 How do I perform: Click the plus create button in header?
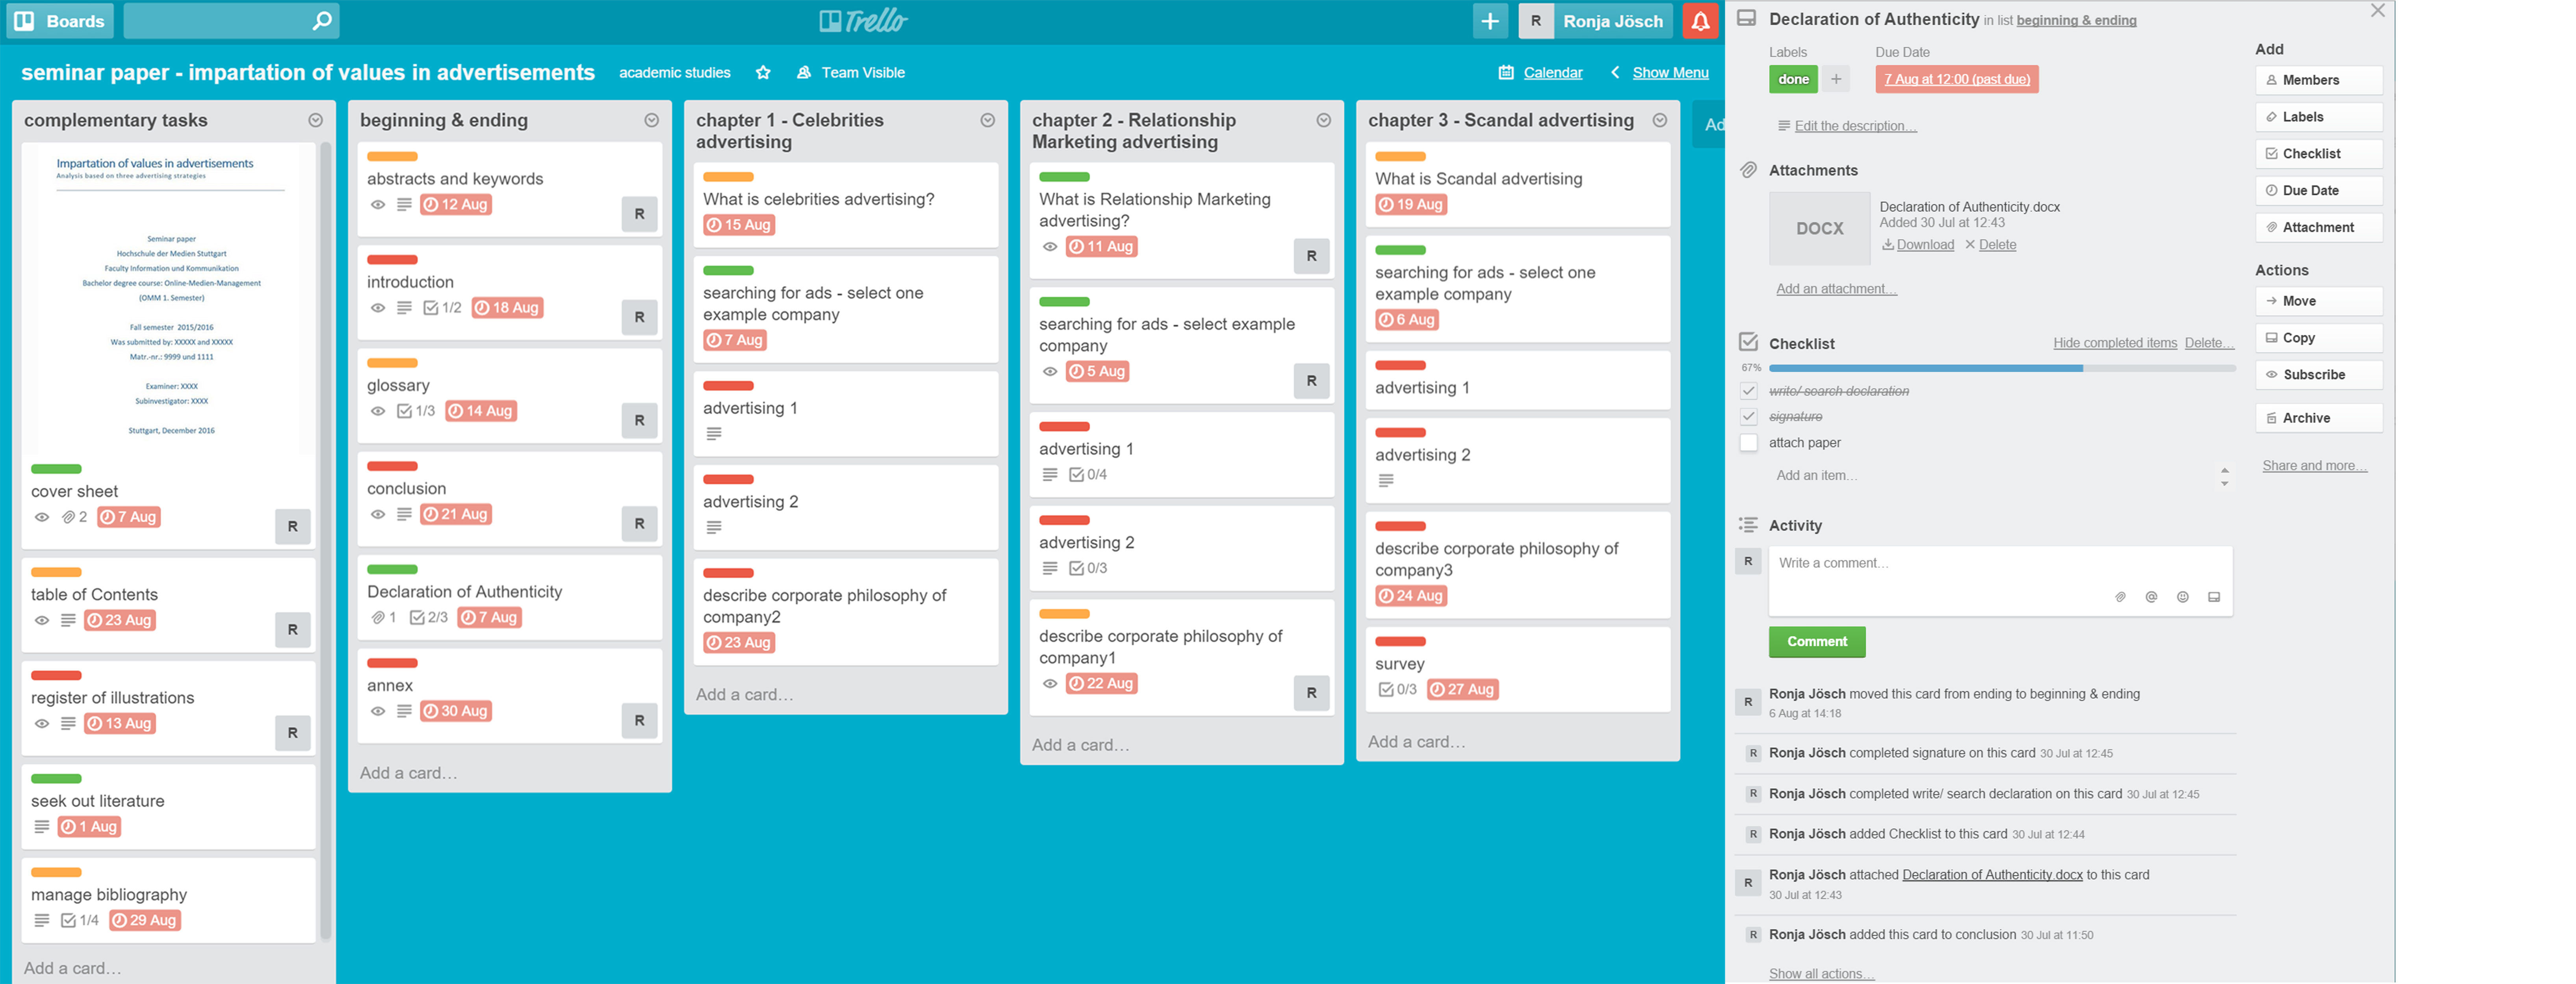[x=1490, y=21]
